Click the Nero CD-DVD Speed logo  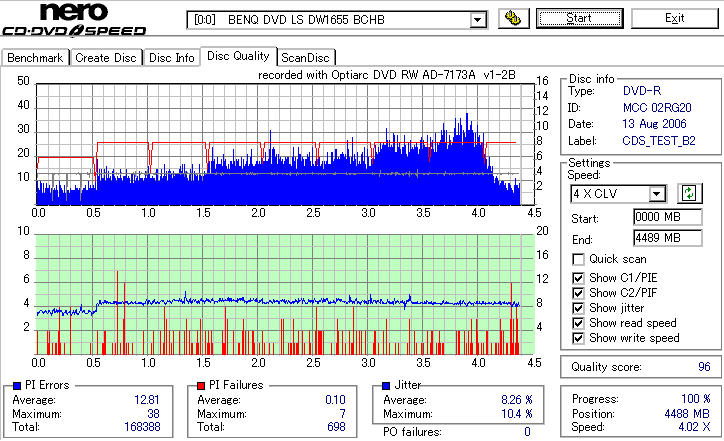point(74,19)
